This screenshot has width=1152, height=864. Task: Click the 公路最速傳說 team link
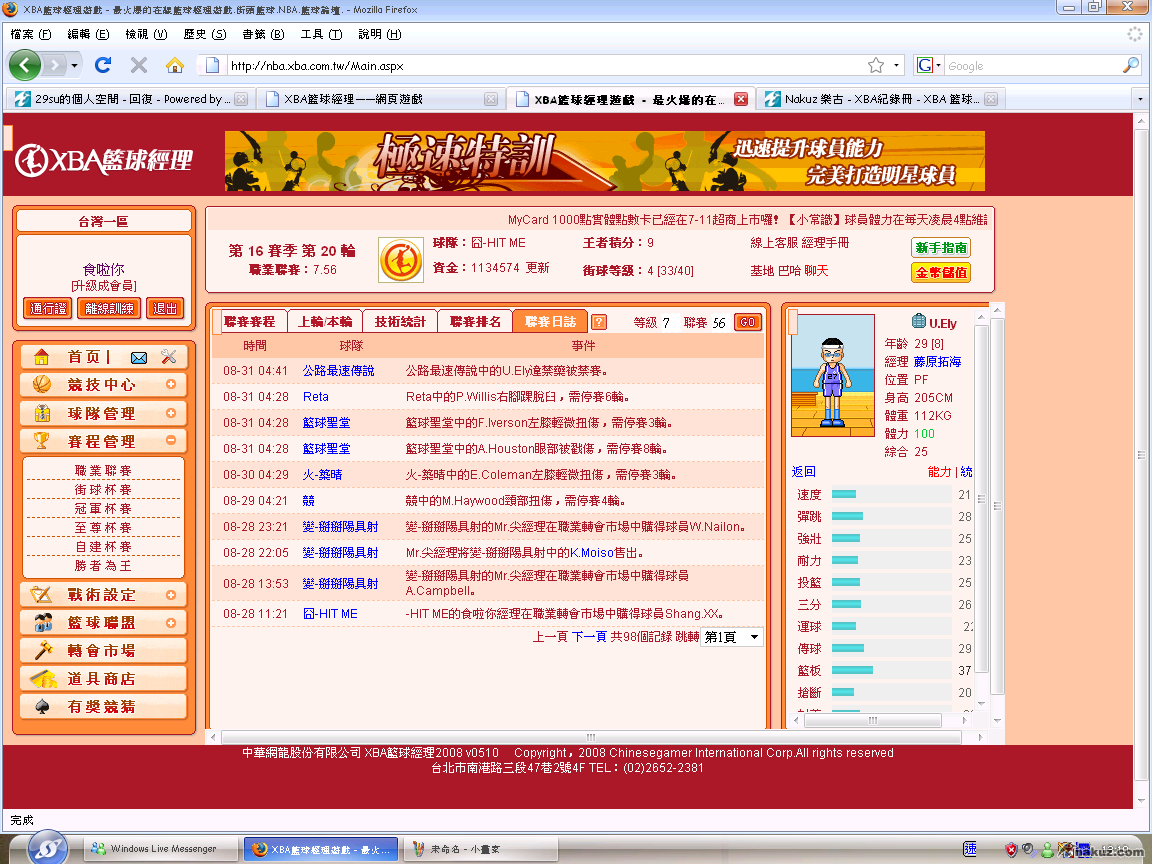(339, 371)
